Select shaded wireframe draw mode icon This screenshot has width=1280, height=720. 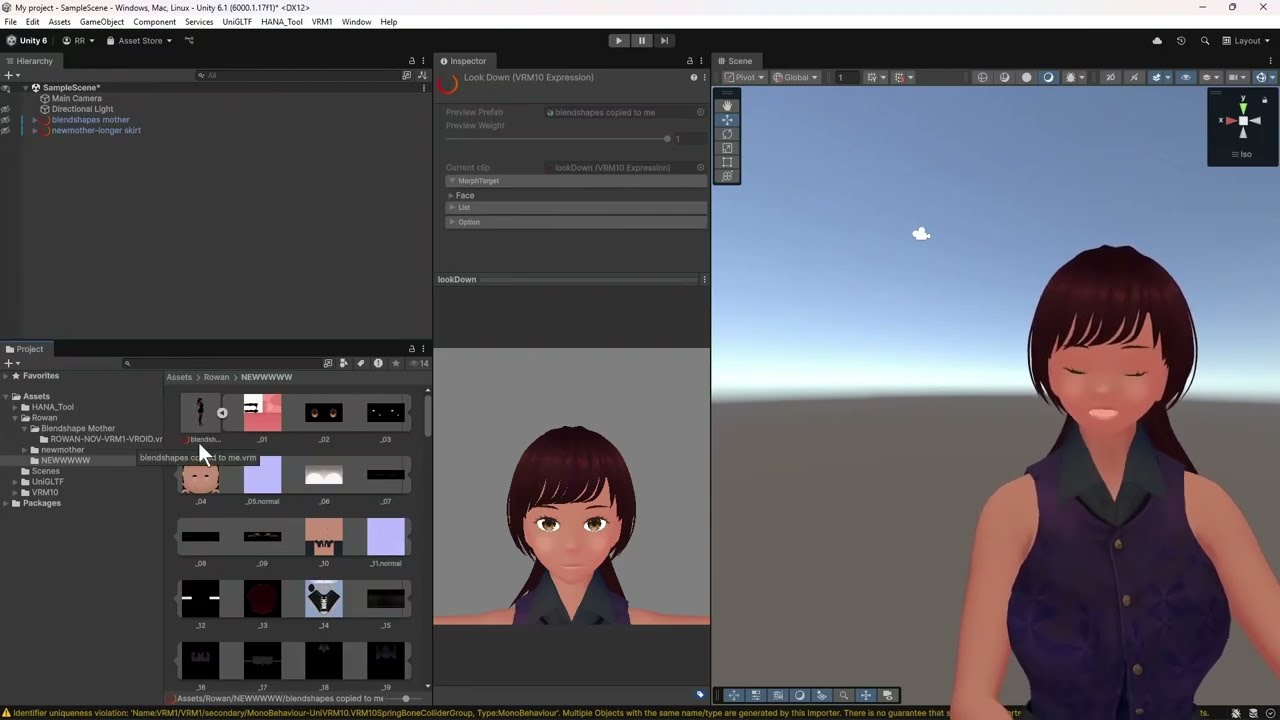coord(1005,77)
